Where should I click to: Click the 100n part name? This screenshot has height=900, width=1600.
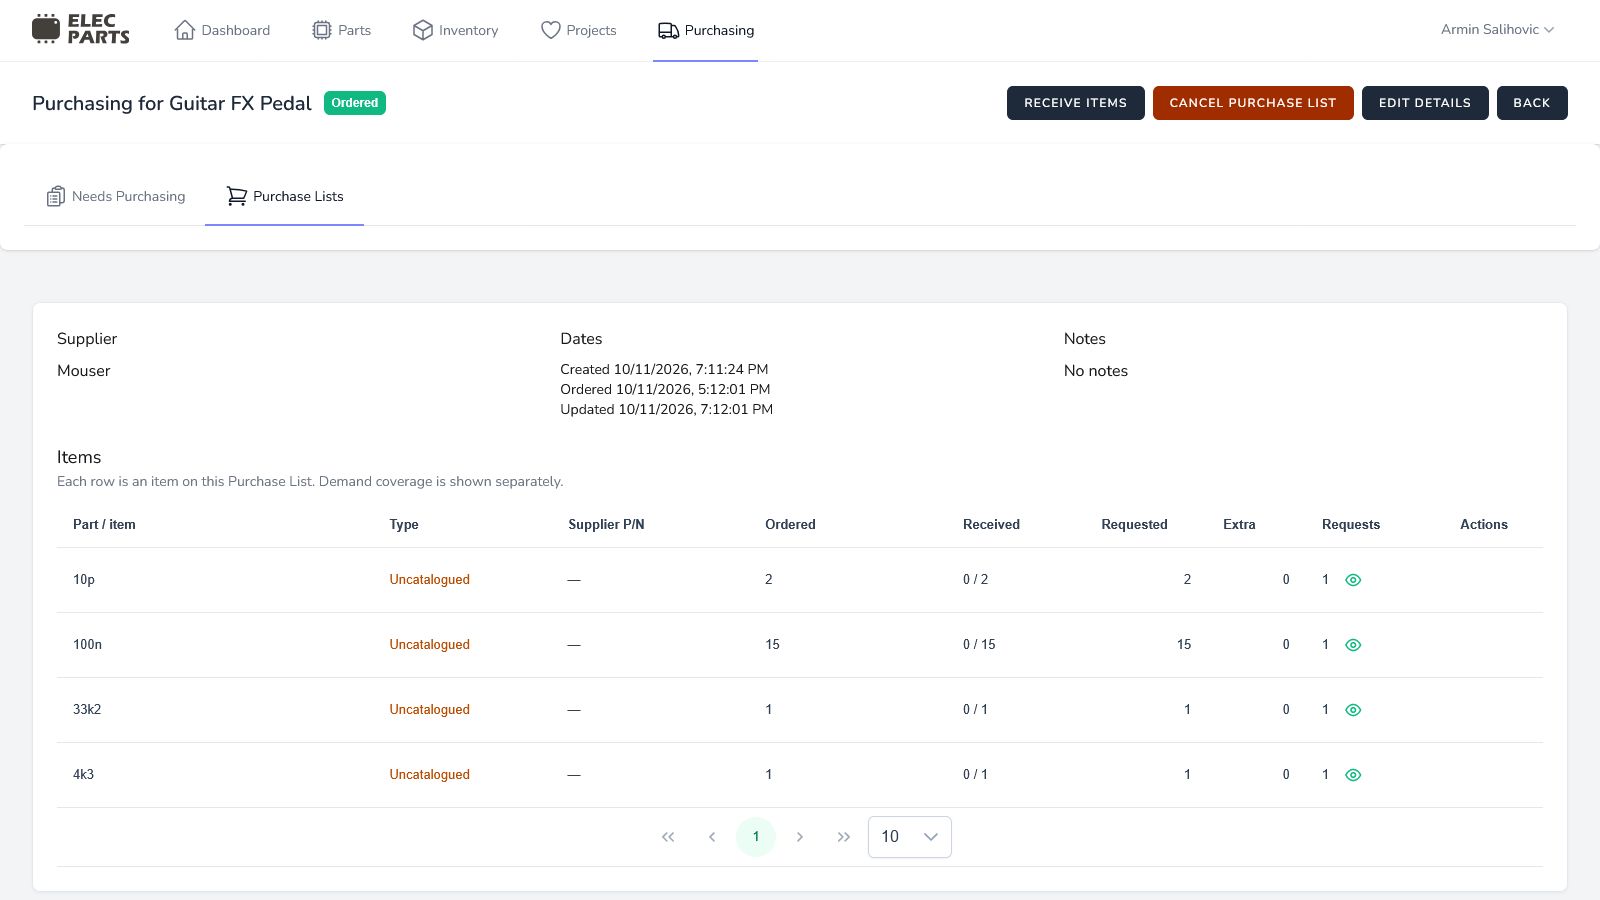click(x=88, y=644)
